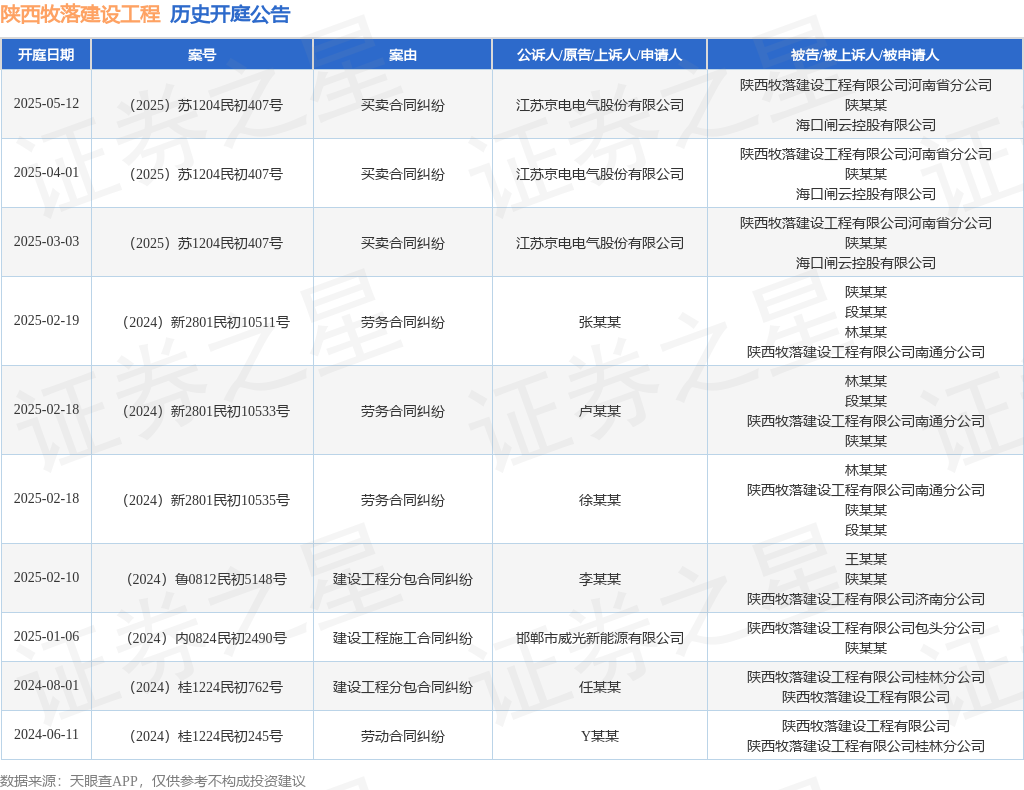Select the 案号 column header

coord(202,55)
